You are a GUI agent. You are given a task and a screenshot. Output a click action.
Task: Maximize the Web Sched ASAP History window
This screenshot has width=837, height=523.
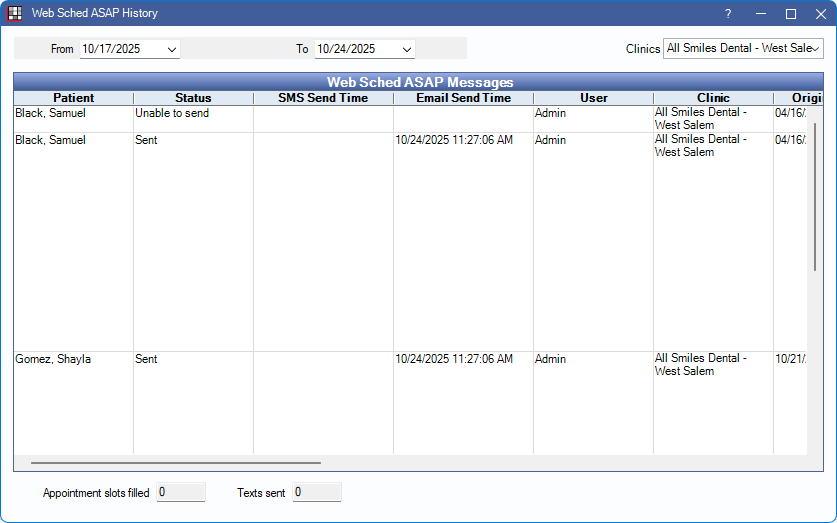(790, 14)
